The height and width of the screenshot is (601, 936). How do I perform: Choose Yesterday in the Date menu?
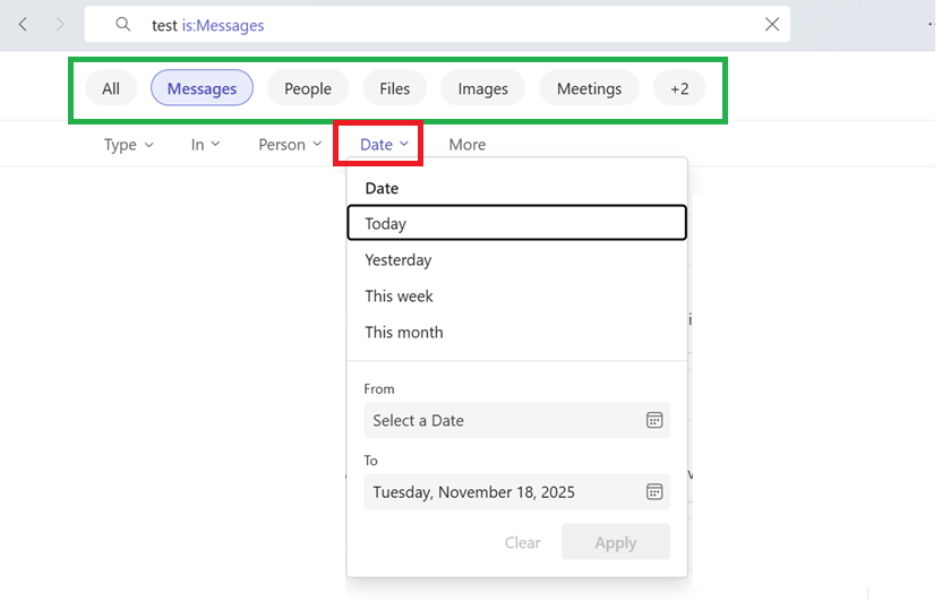pos(517,260)
